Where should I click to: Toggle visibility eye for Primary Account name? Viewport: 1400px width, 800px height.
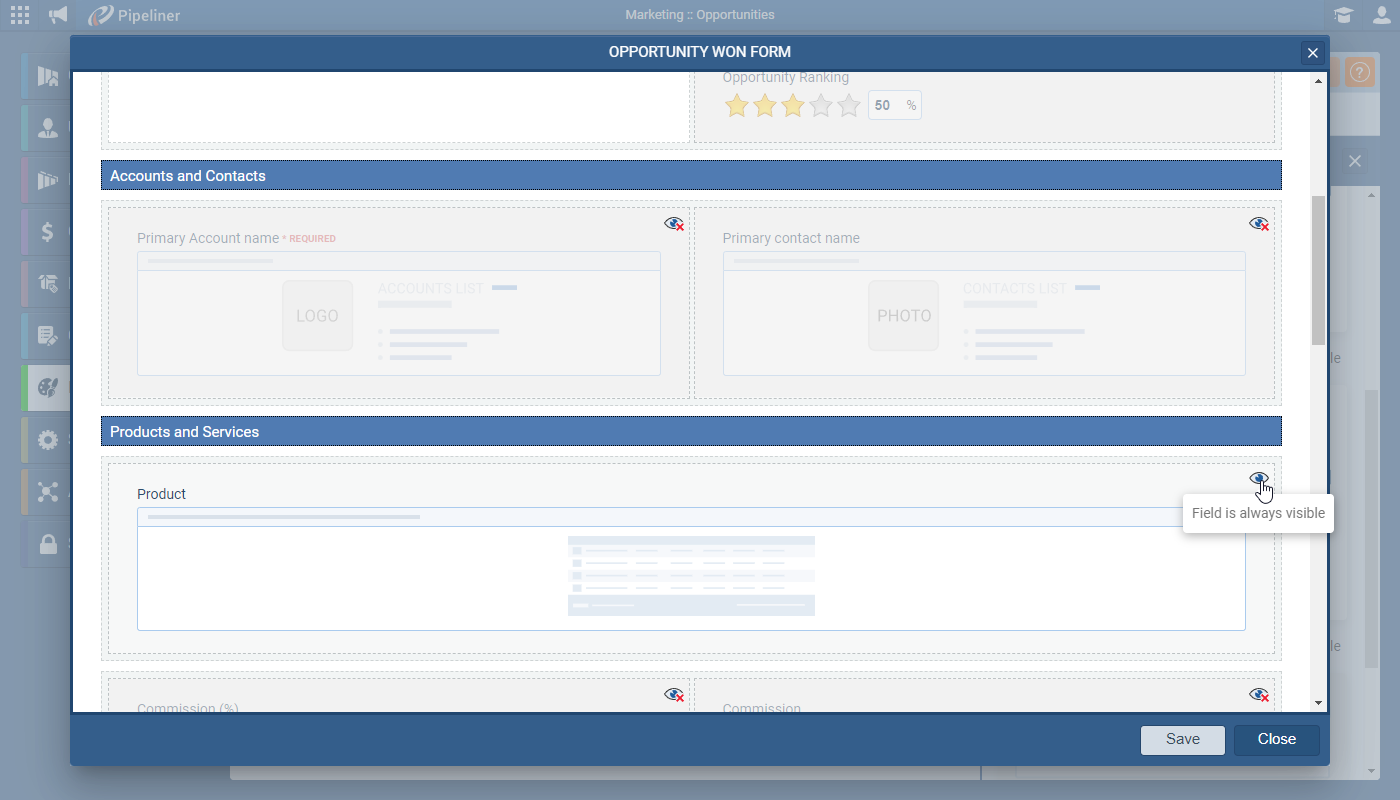(674, 223)
